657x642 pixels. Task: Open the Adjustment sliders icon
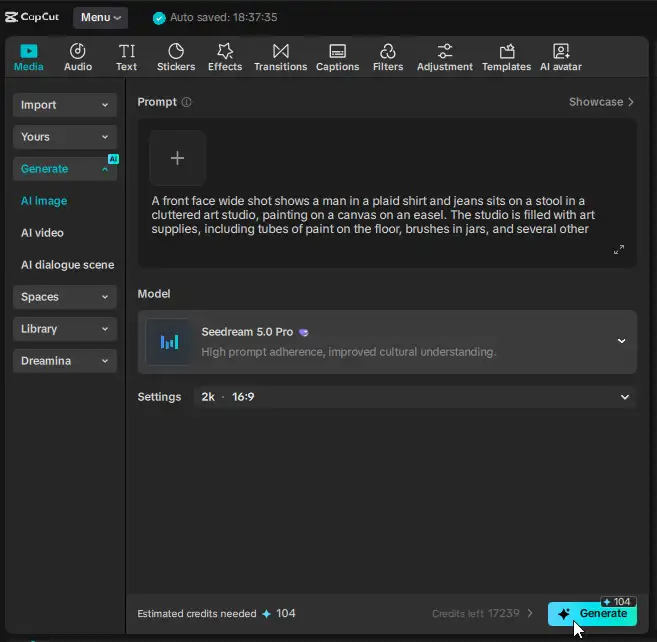pos(445,51)
